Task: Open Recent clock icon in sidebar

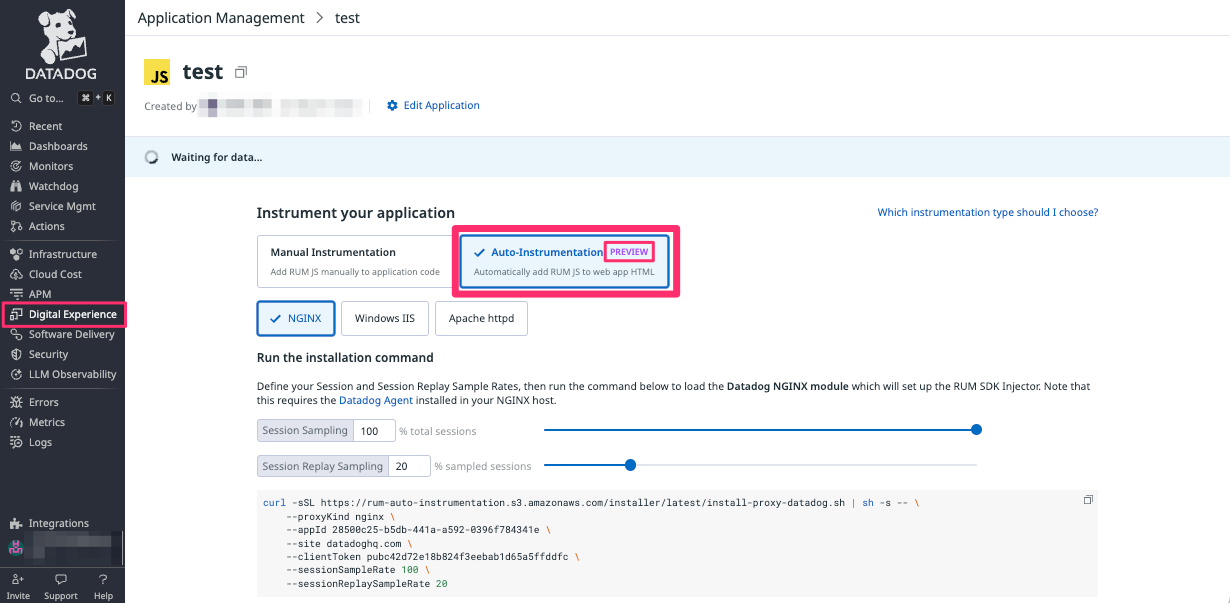Action: pyautogui.click(x=16, y=126)
